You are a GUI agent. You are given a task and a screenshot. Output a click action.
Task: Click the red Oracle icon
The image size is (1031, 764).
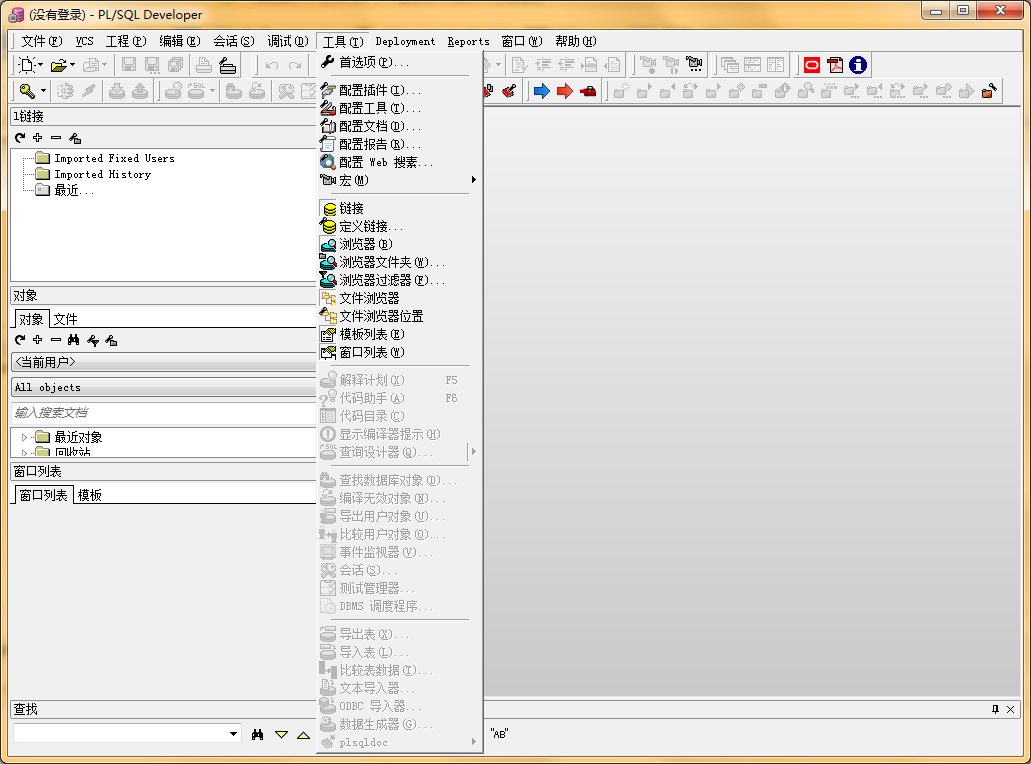pyautogui.click(x=812, y=65)
